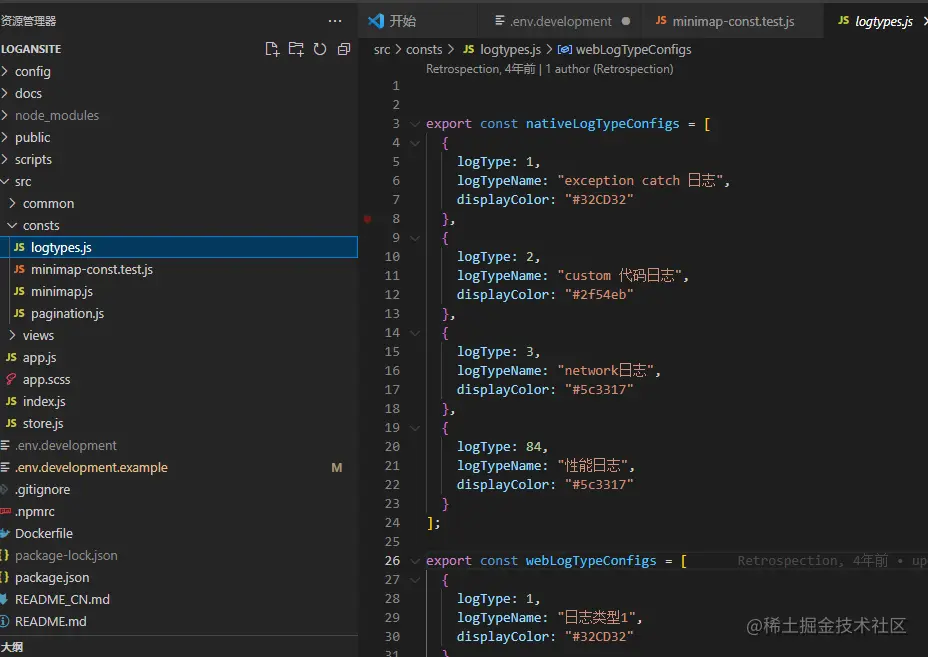Screen dimensions: 928x657
Task: Expand the node_modules folder
Action: click(5, 115)
